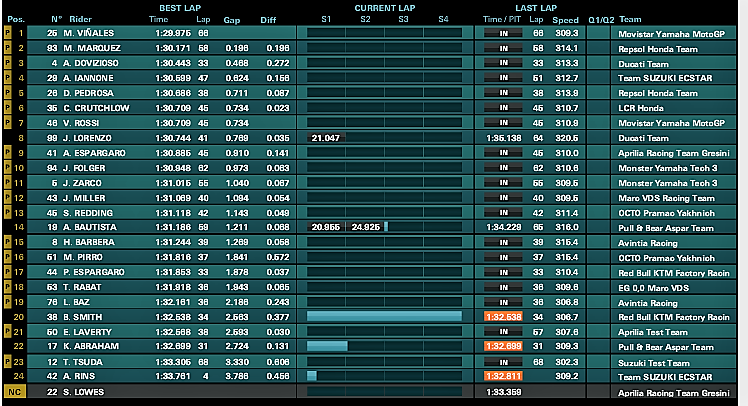Click the pit 'P' badge beside M. Pirro
This screenshot has width=748, height=406.
[8, 257]
